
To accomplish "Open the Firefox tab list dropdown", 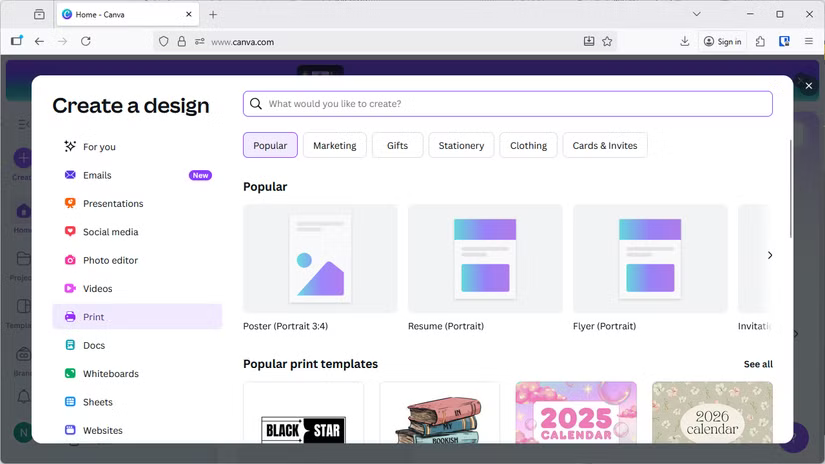I will (x=697, y=14).
